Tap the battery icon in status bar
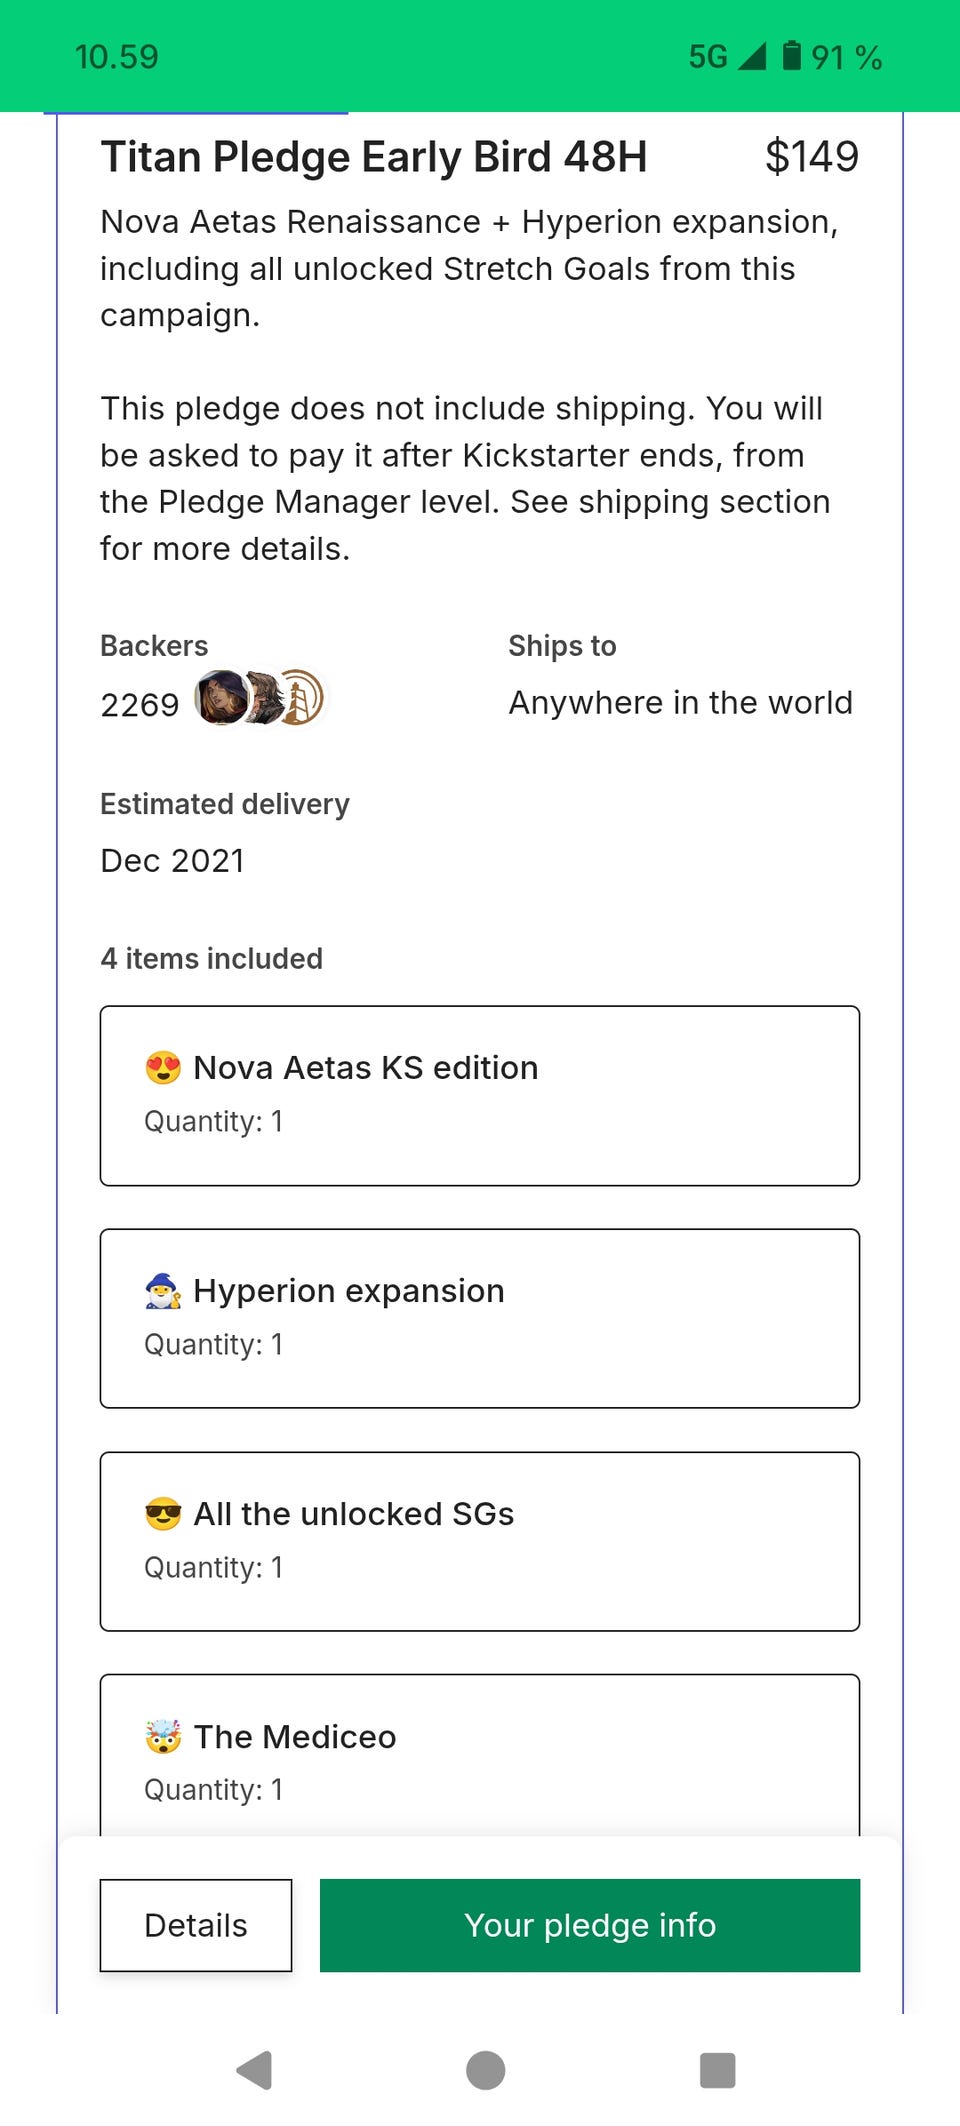The image size is (960, 2126). pyautogui.click(x=791, y=56)
